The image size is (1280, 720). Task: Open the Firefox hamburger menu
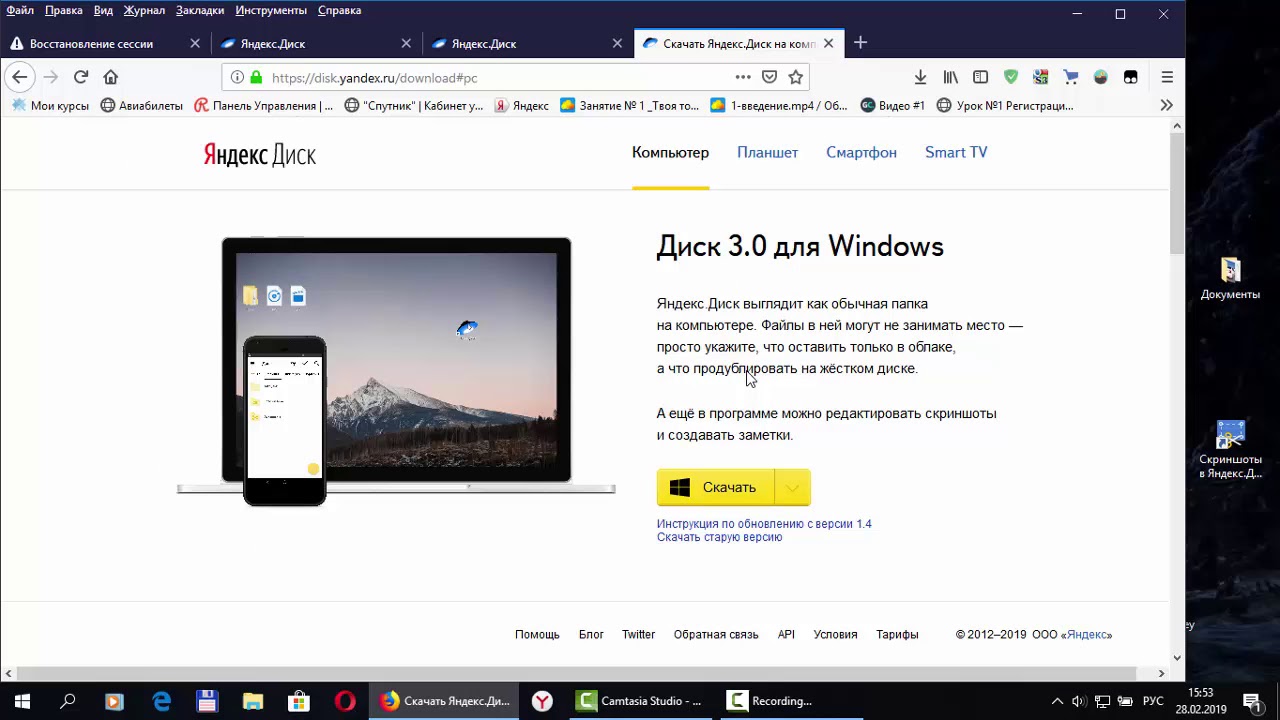pyautogui.click(x=1167, y=77)
